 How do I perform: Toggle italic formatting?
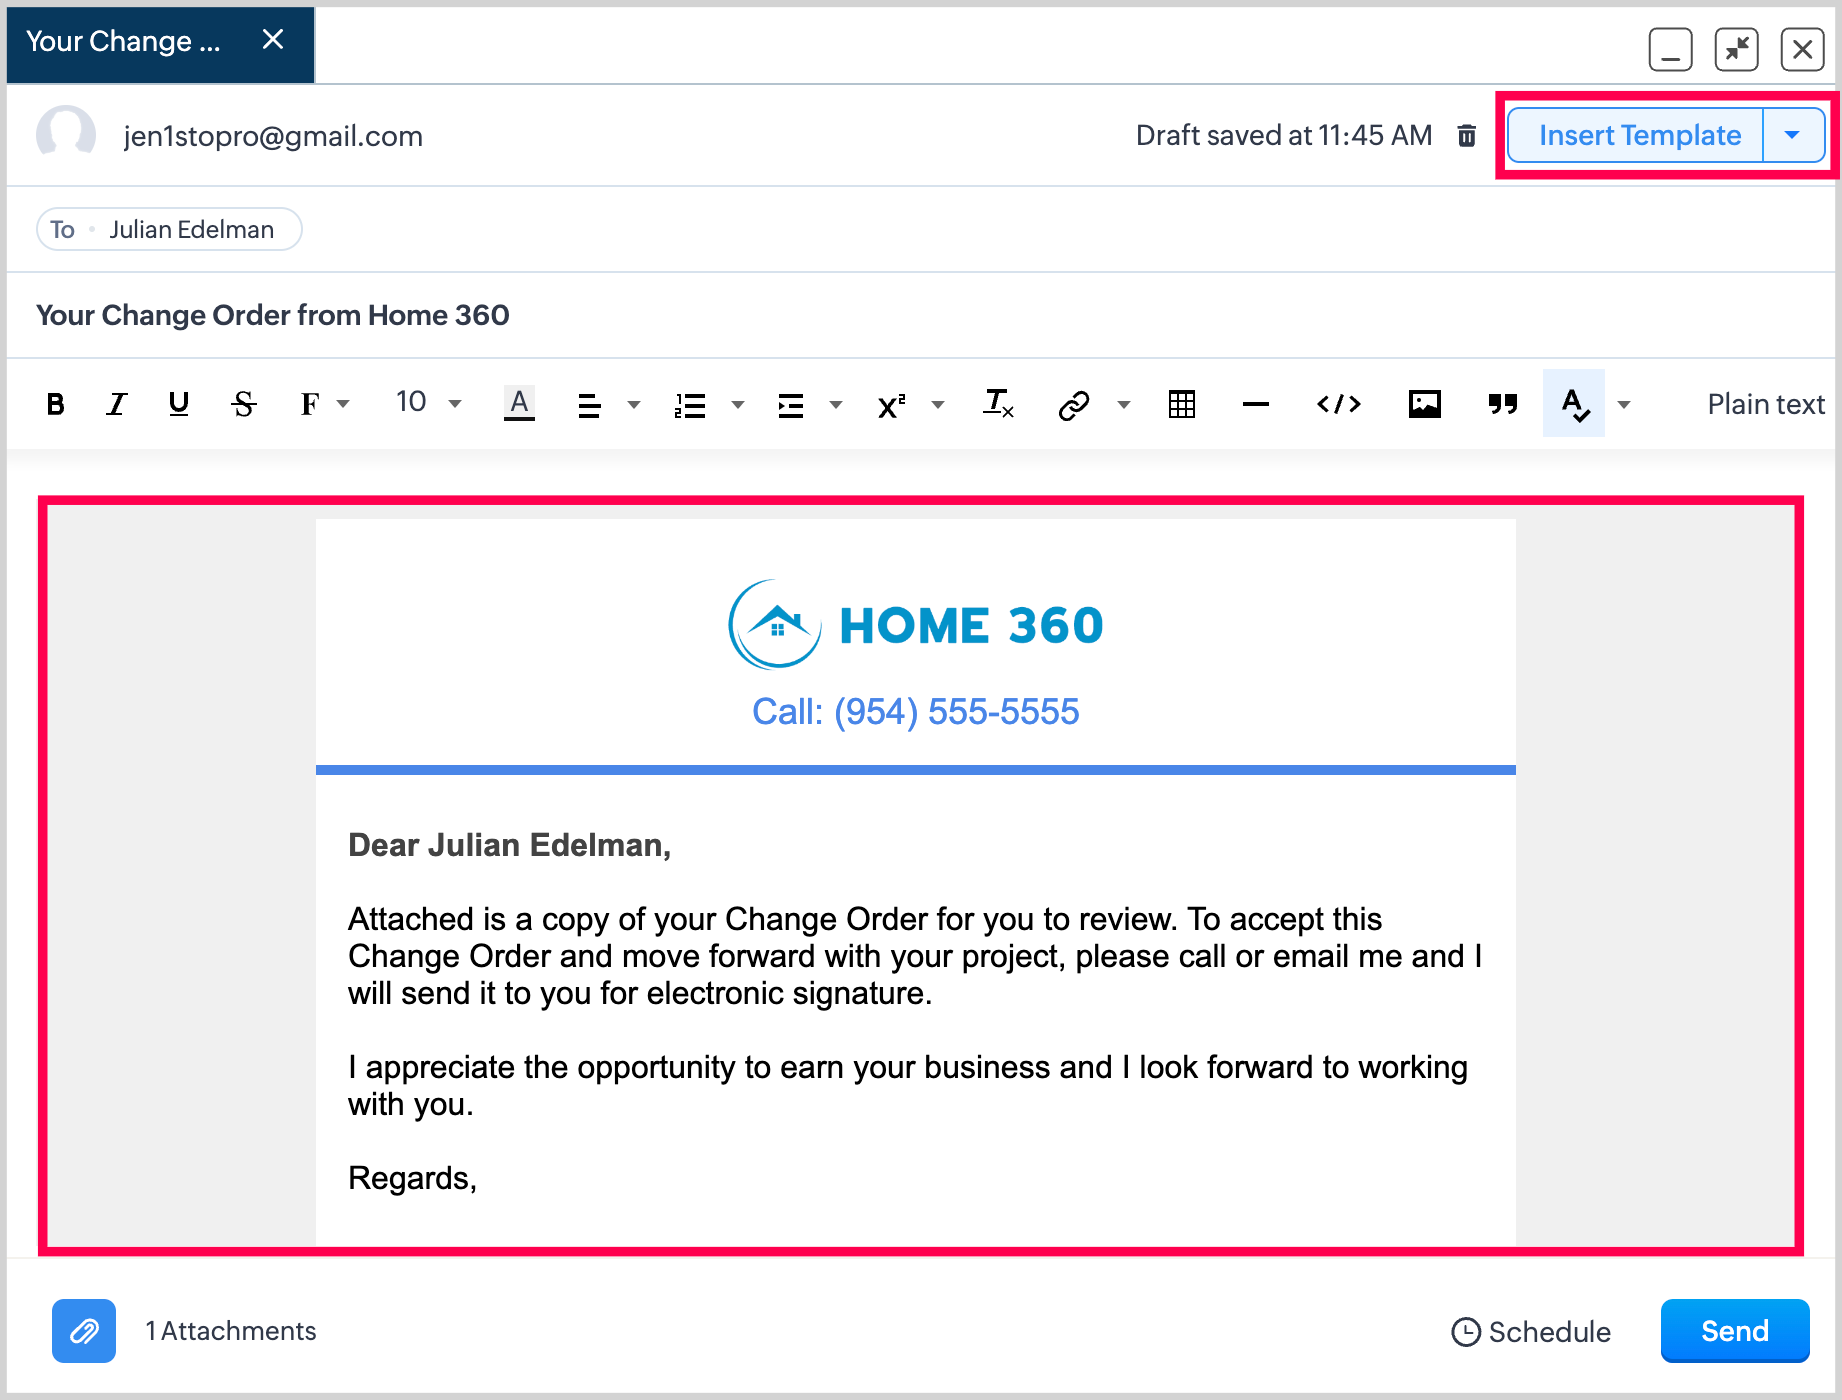[x=117, y=404]
